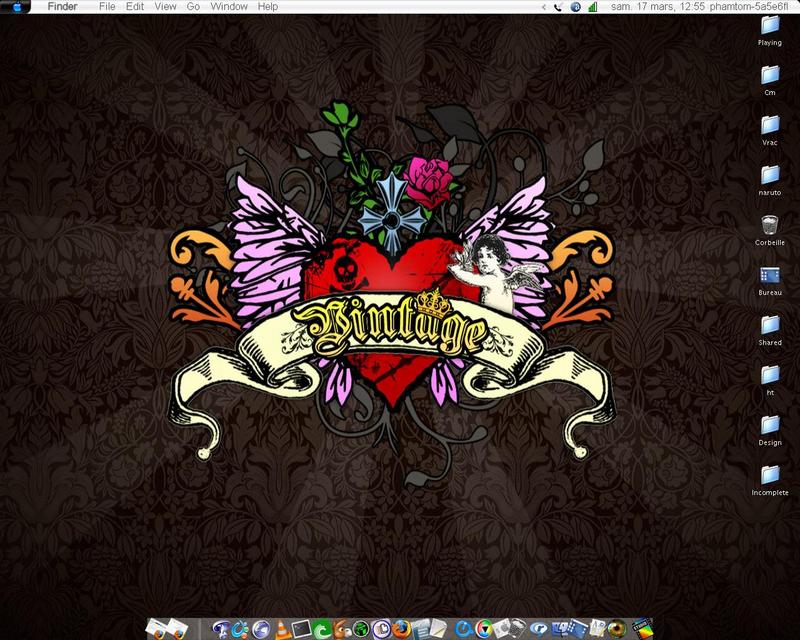Open the Shared folder
Screen dimensions: 800x640
pos(769,326)
